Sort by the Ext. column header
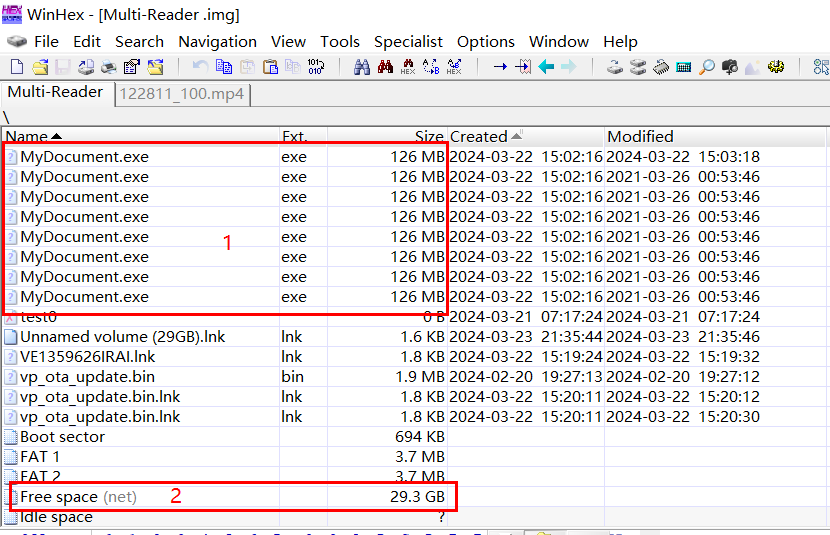This screenshot has width=830, height=535. point(303,137)
